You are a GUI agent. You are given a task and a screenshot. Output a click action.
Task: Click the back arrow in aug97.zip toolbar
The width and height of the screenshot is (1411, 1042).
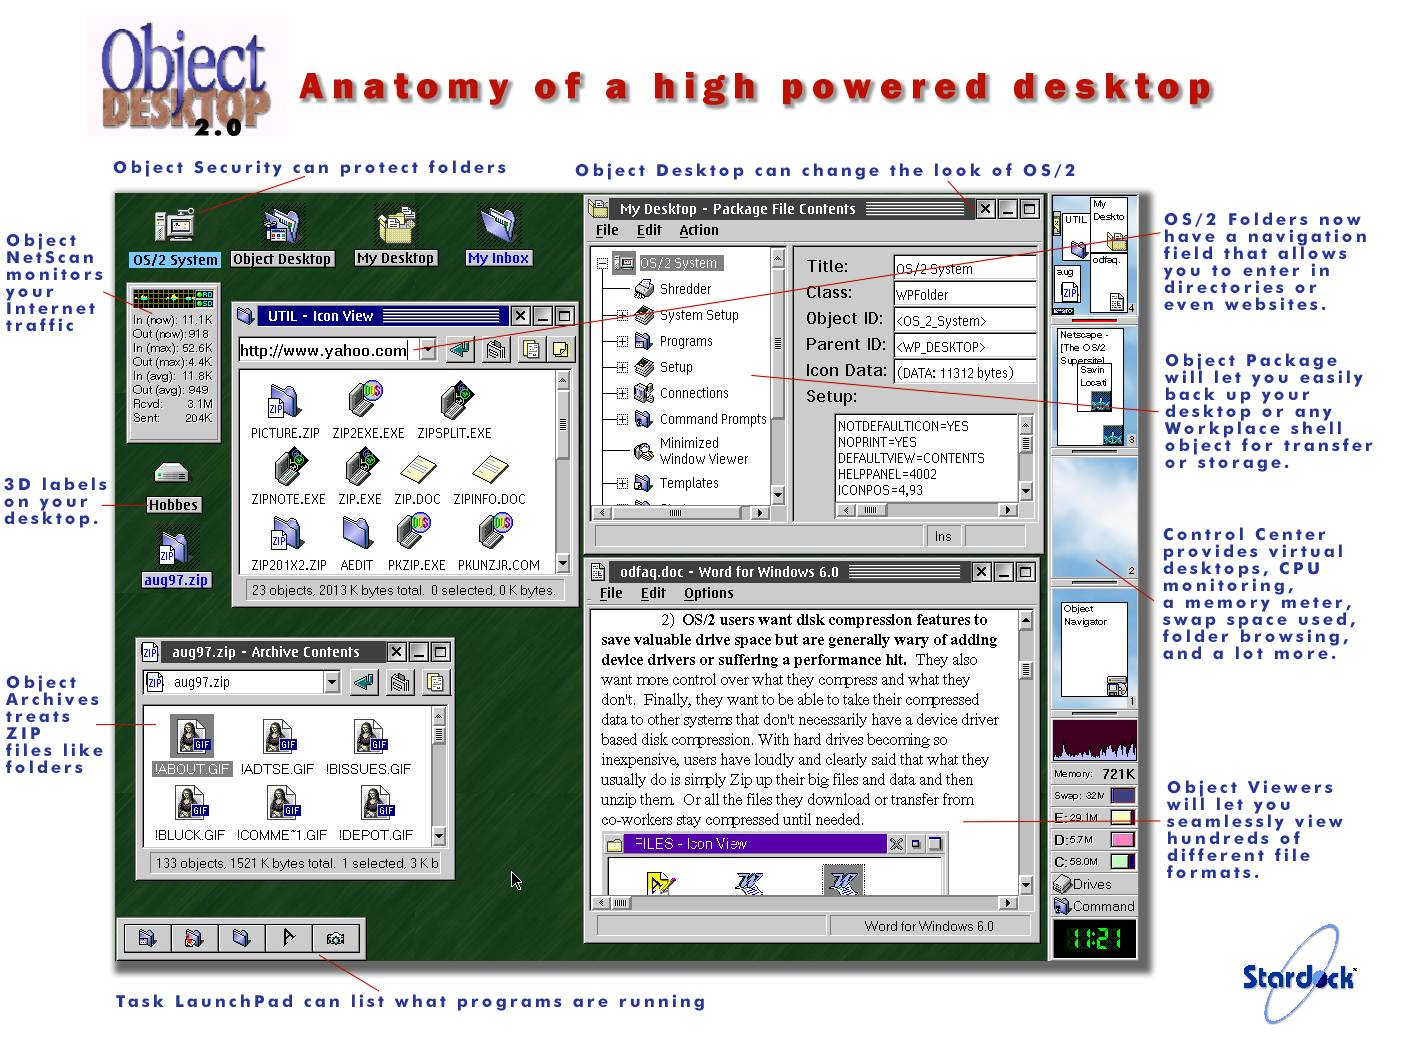[x=365, y=682]
